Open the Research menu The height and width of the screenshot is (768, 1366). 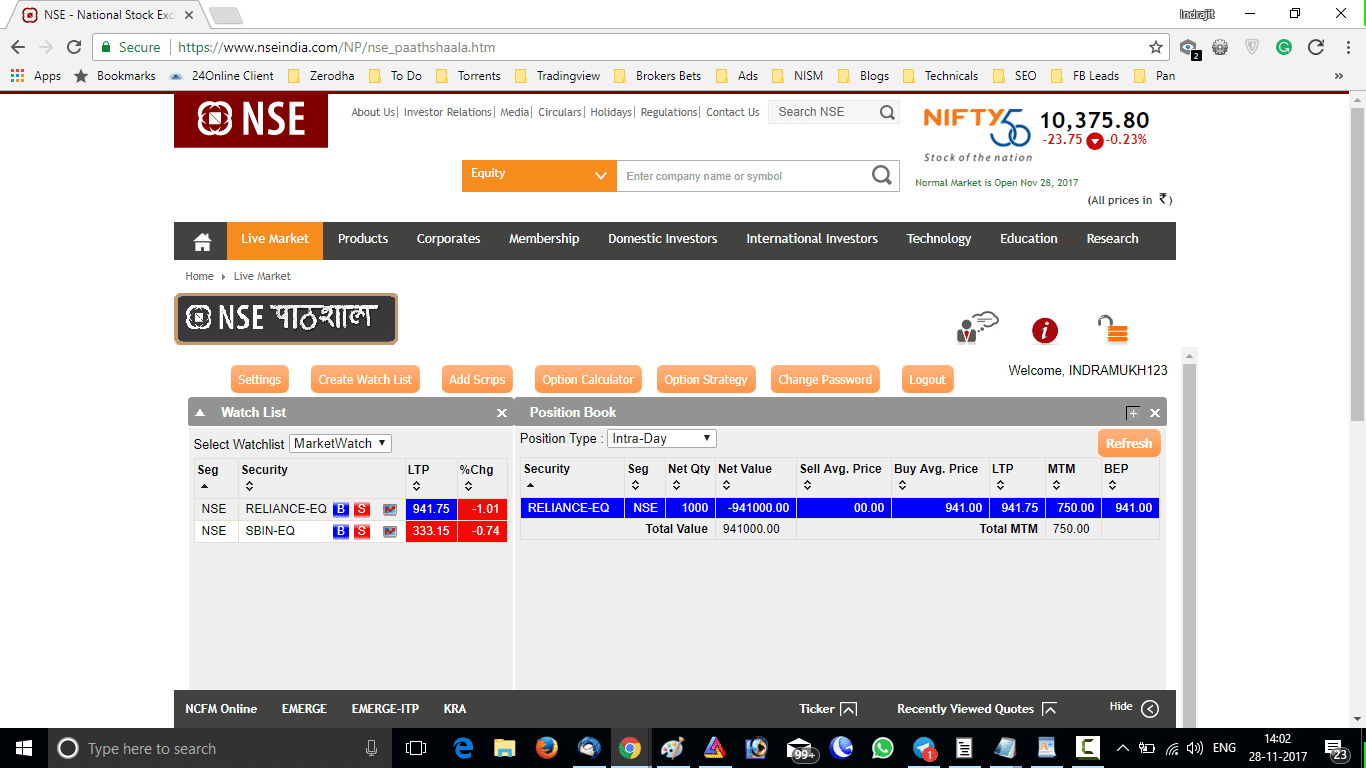tap(1113, 239)
